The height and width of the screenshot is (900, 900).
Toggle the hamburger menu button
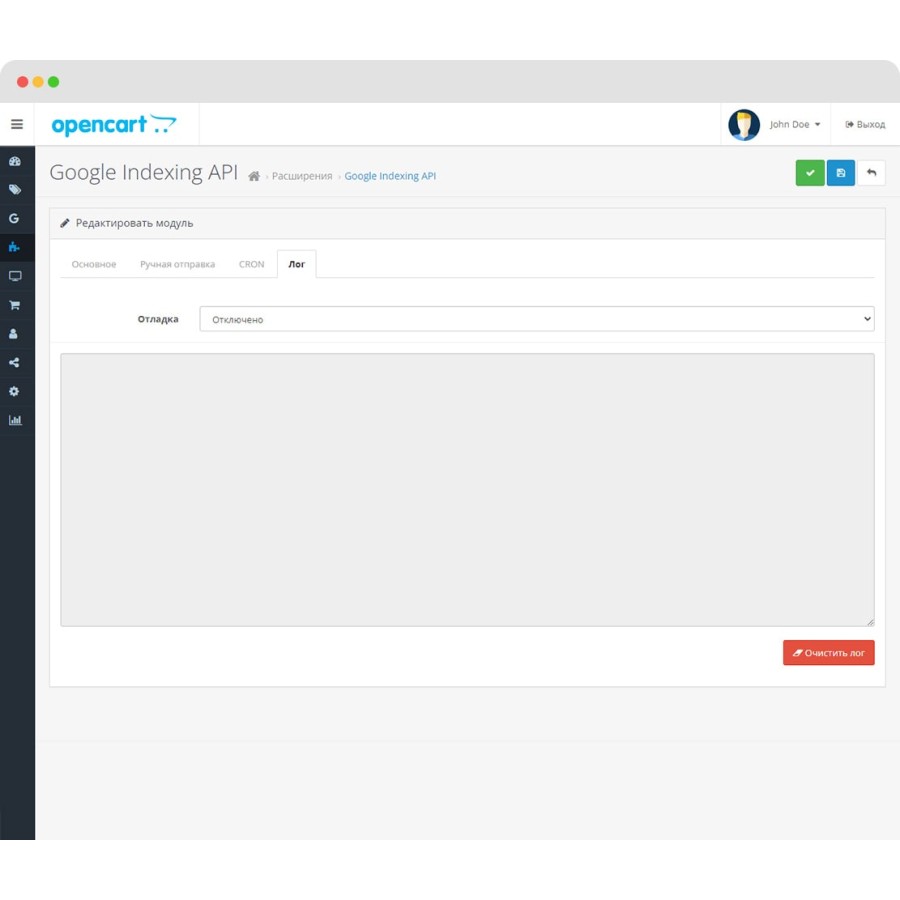[x=17, y=124]
